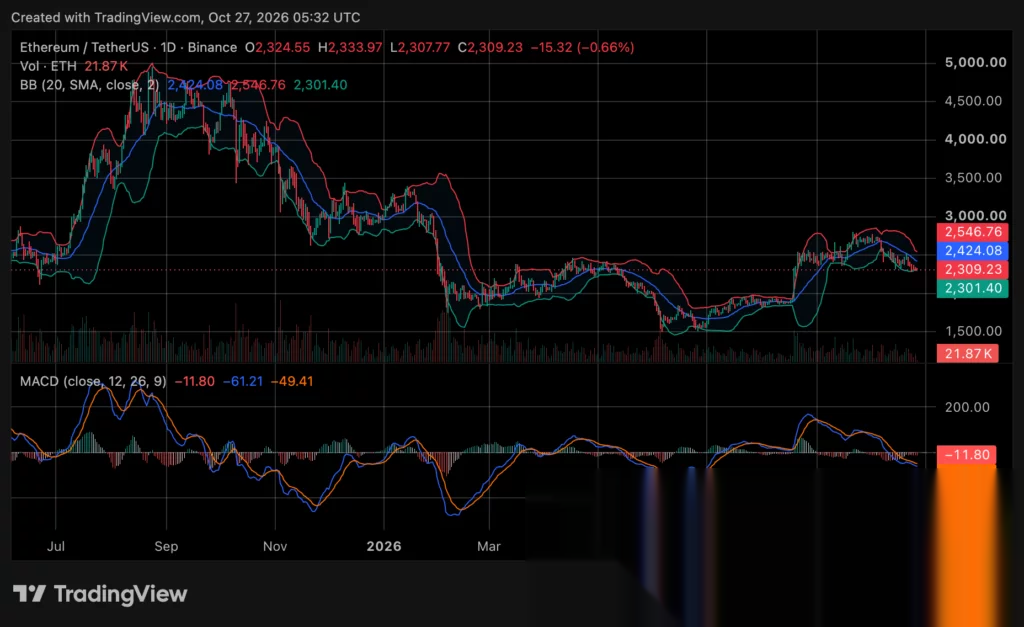Click the 21.87 K value in Vol legend
This screenshot has width=1024, height=627.
pyautogui.click(x=106, y=66)
